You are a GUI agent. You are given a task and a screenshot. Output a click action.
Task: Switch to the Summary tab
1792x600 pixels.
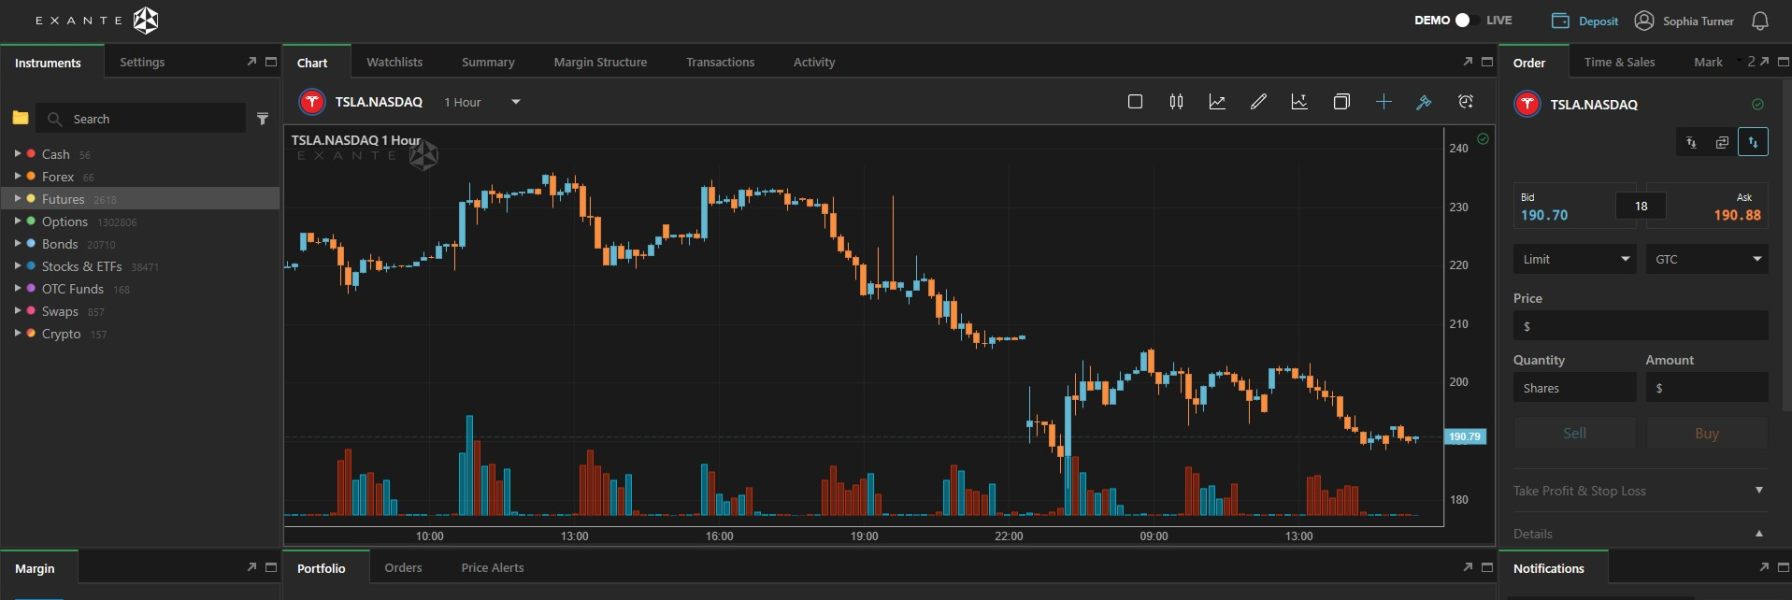pos(488,62)
